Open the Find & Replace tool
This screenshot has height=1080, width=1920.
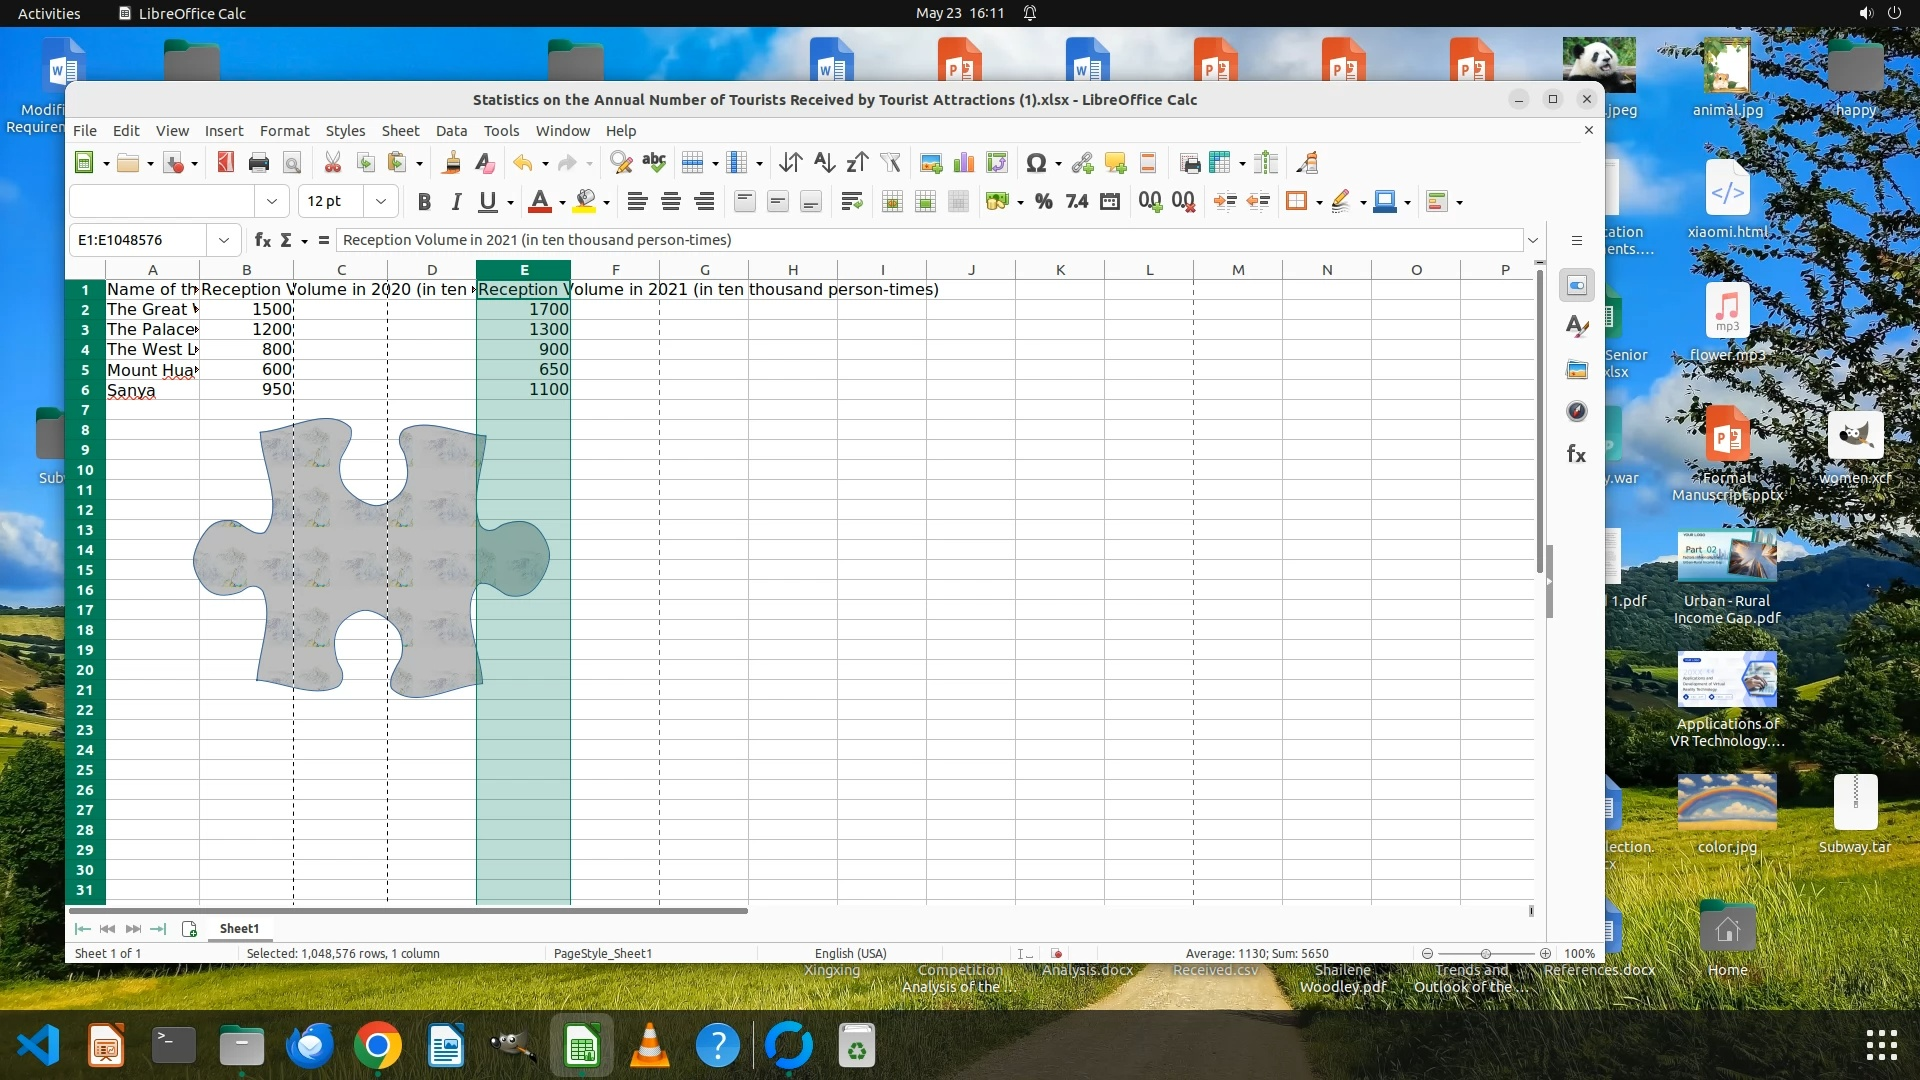(x=621, y=163)
